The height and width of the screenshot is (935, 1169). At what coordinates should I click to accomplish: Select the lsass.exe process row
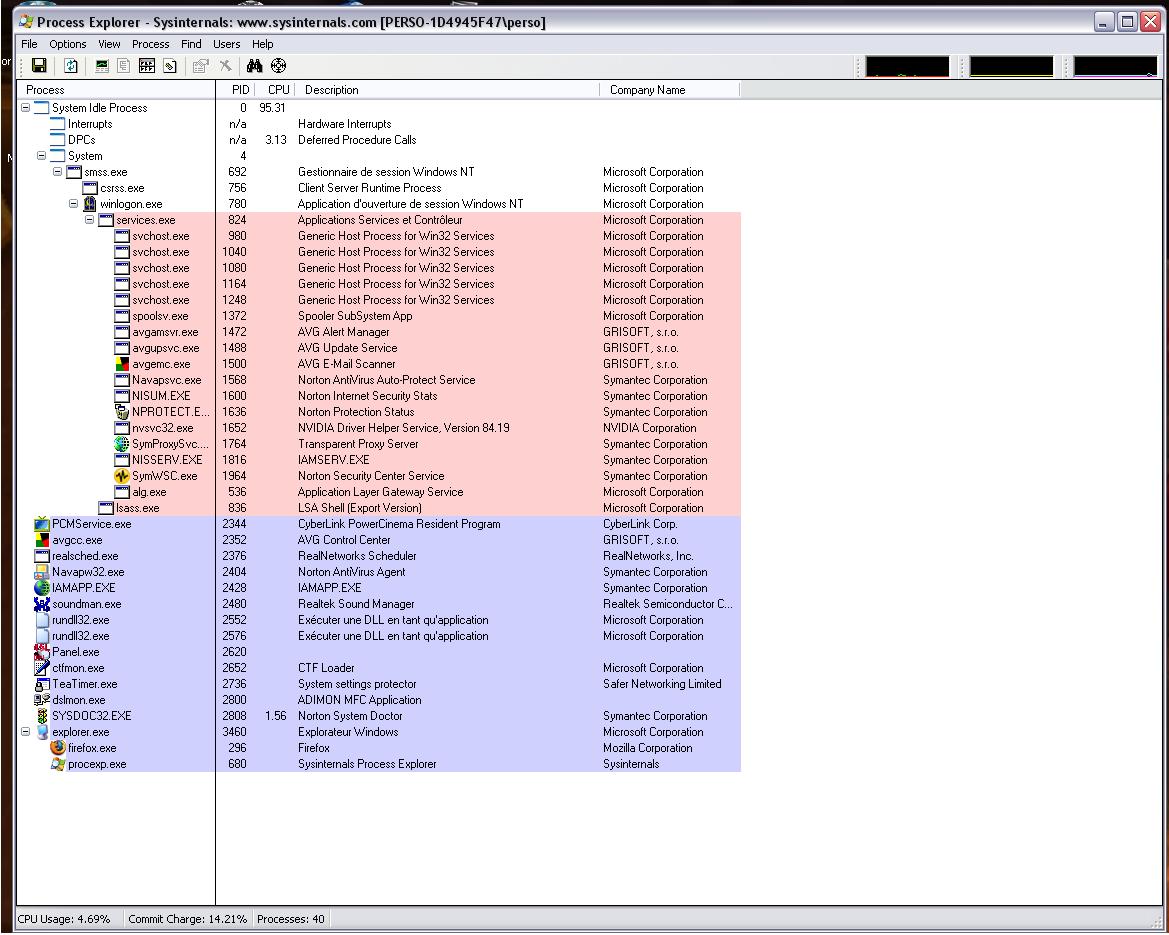point(379,509)
